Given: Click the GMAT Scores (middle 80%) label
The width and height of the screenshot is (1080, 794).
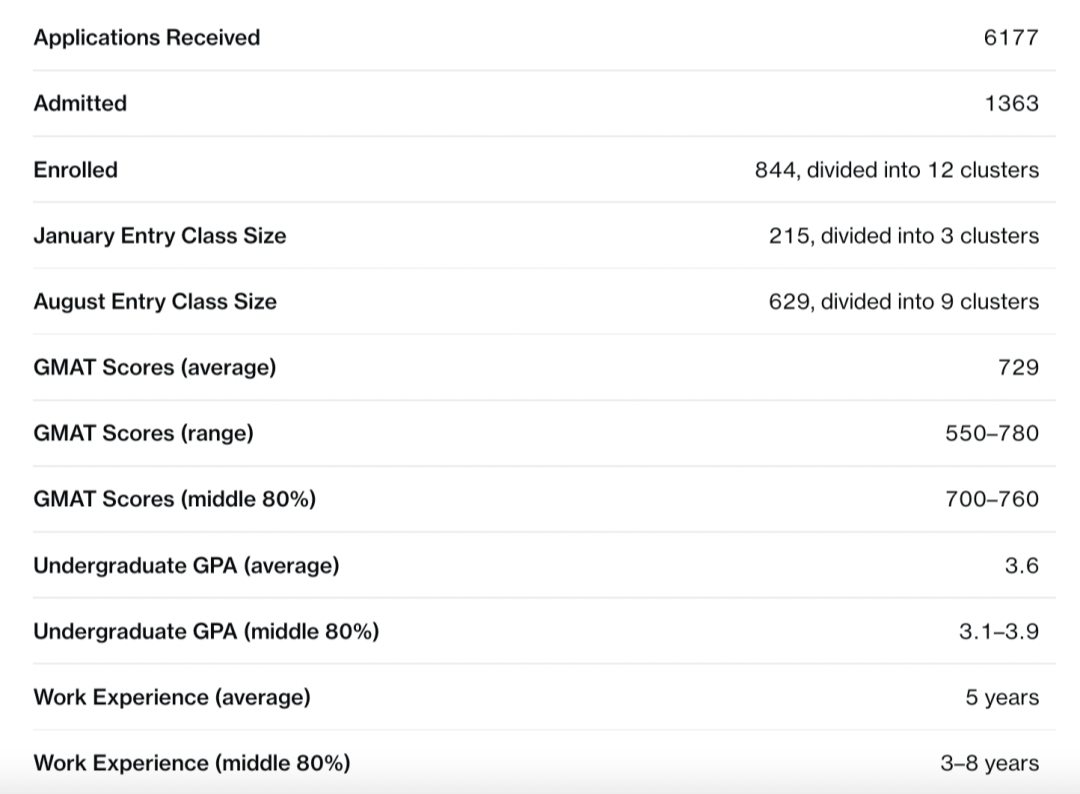Looking at the screenshot, I should point(175,499).
